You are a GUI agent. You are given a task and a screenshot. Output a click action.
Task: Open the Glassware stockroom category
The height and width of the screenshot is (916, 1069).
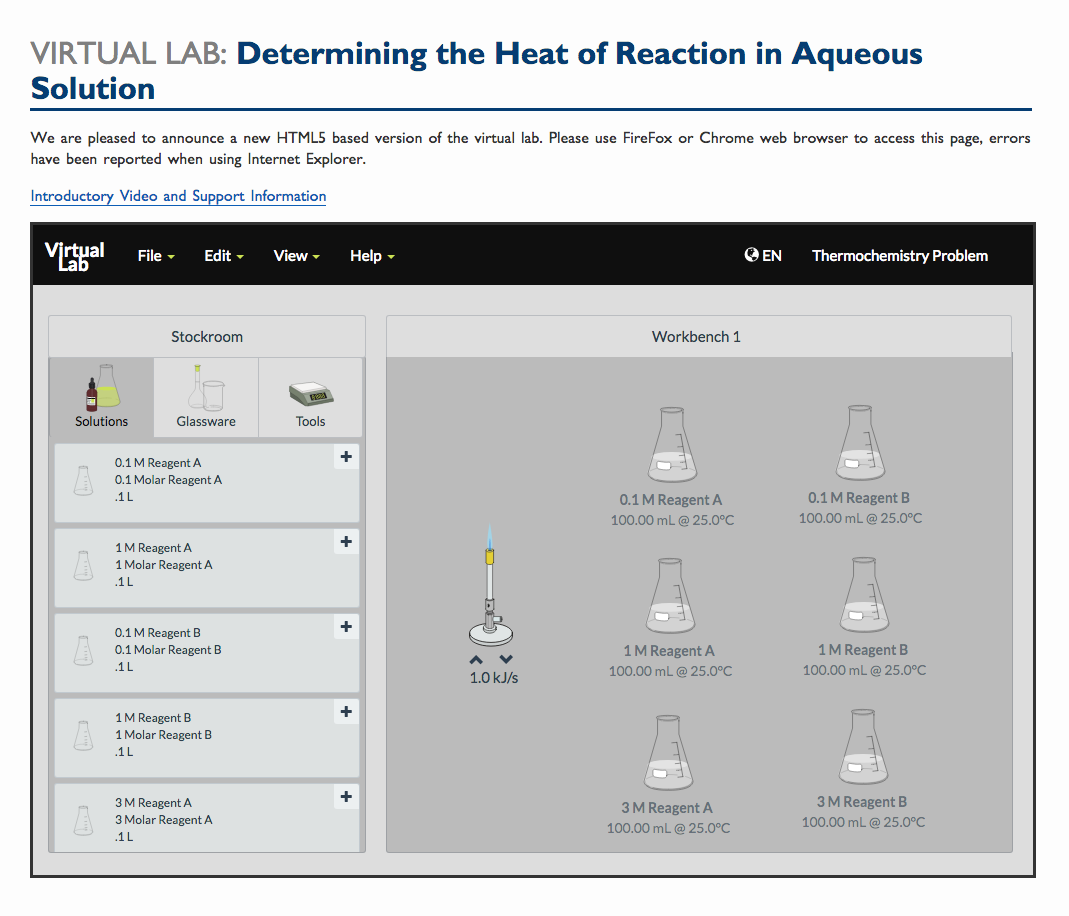(205, 397)
